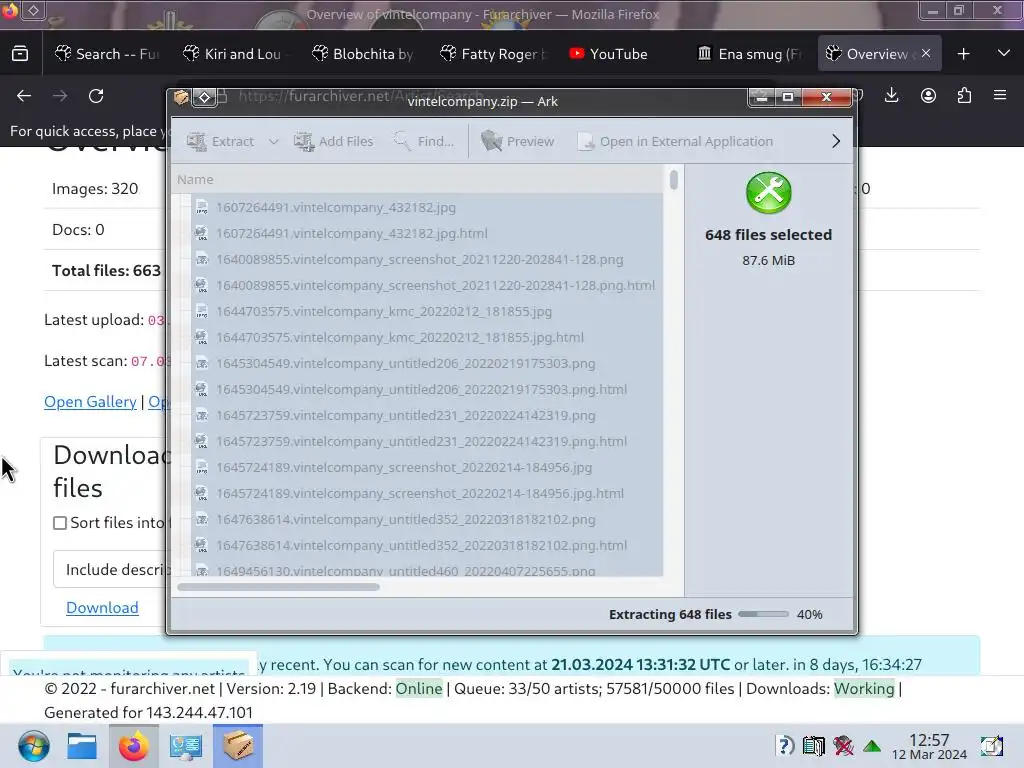
Task: Click the show desktop tray icon
Action: (992, 745)
